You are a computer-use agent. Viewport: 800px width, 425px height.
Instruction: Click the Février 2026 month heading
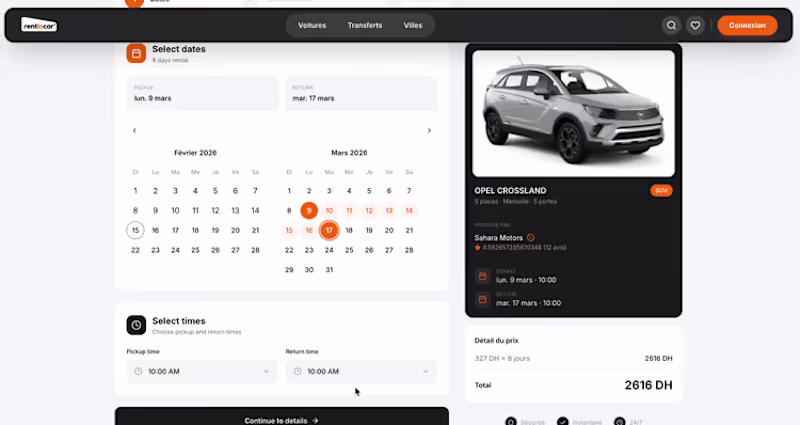click(x=195, y=153)
